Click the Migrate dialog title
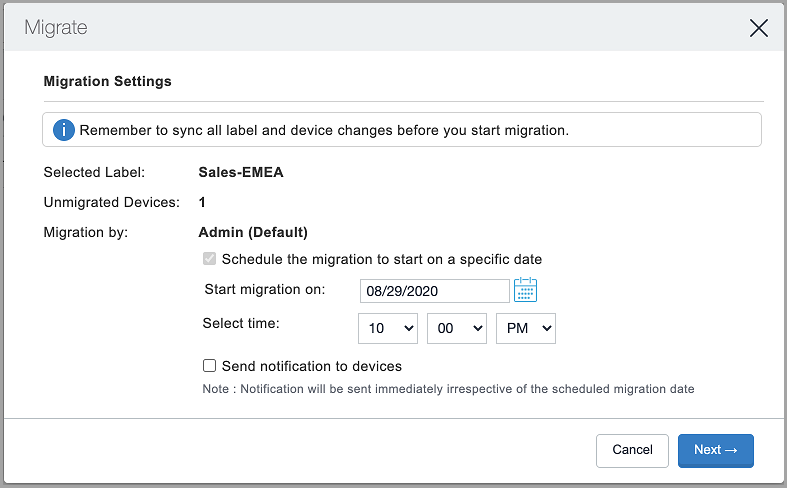This screenshot has width=787, height=488. click(56, 28)
